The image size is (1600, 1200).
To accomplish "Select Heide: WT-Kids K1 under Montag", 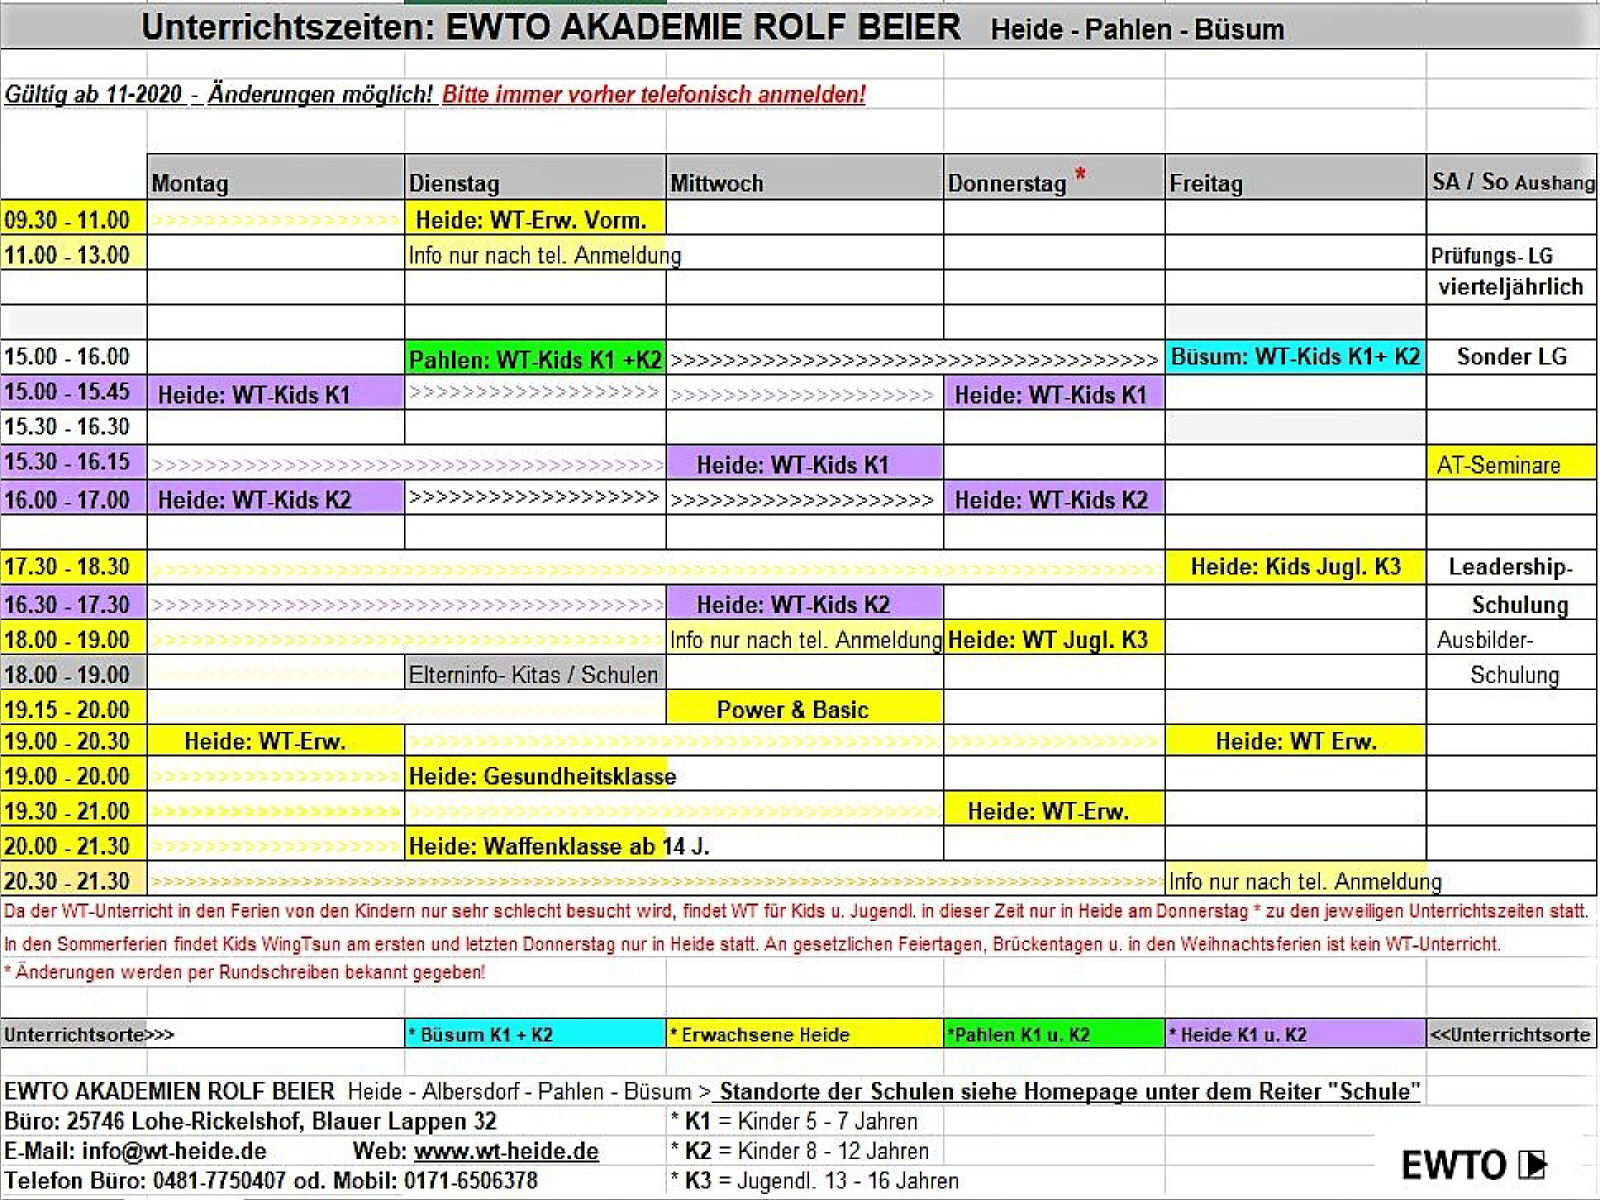I will pyautogui.click(x=276, y=393).
